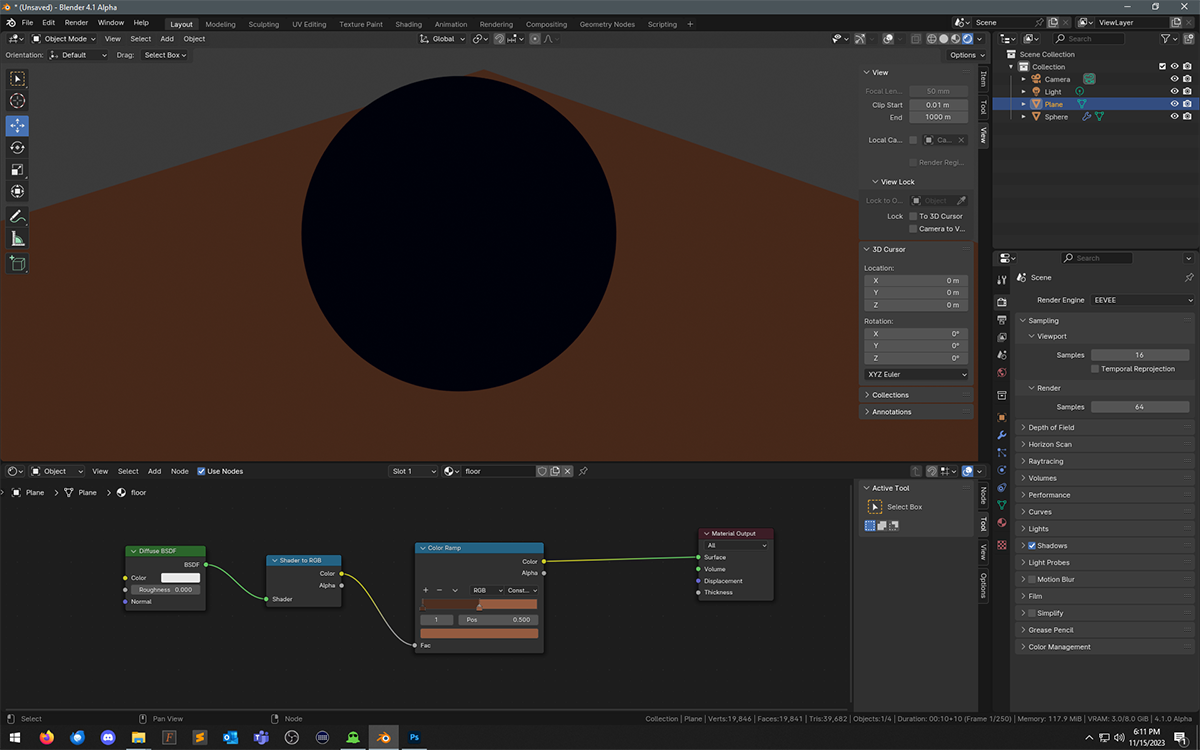Activate the Measure tool
Screen dimensions: 1200x750
(x=17, y=239)
